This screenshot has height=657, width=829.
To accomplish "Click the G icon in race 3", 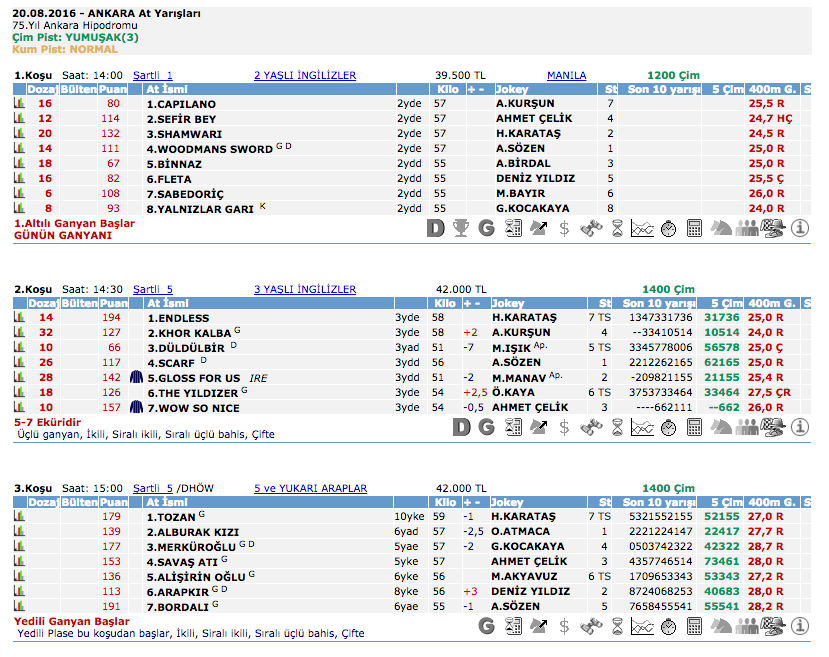I will point(487,627).
